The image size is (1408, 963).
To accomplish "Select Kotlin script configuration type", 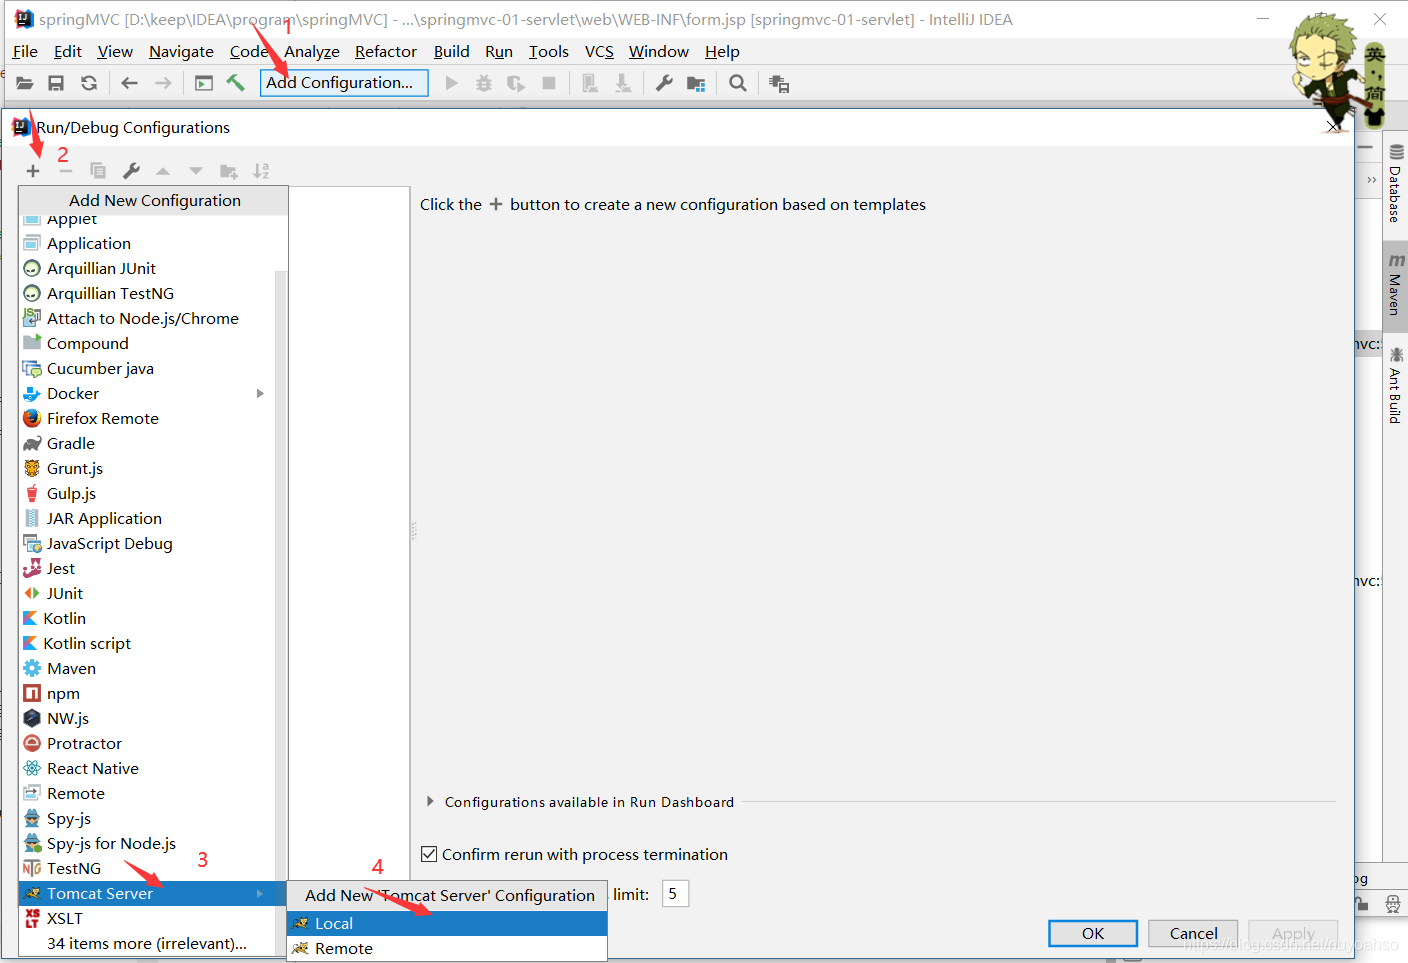I will click(x=147, y=643).
